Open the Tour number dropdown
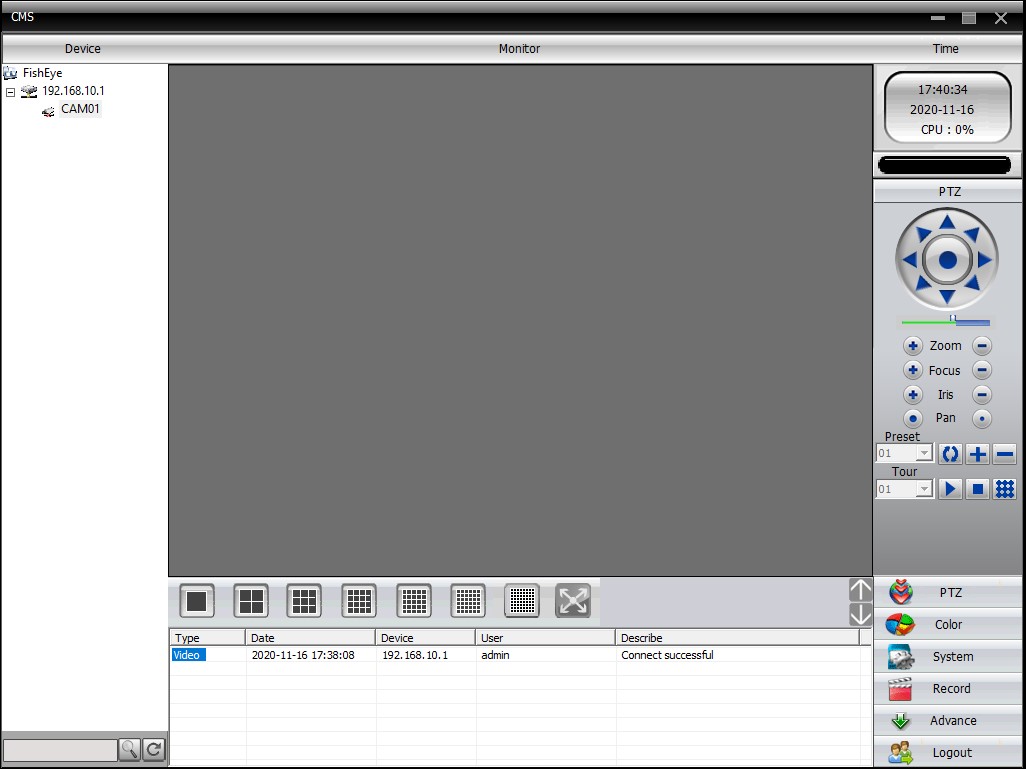The image size is (1026, 769). [x=924, y=489]
